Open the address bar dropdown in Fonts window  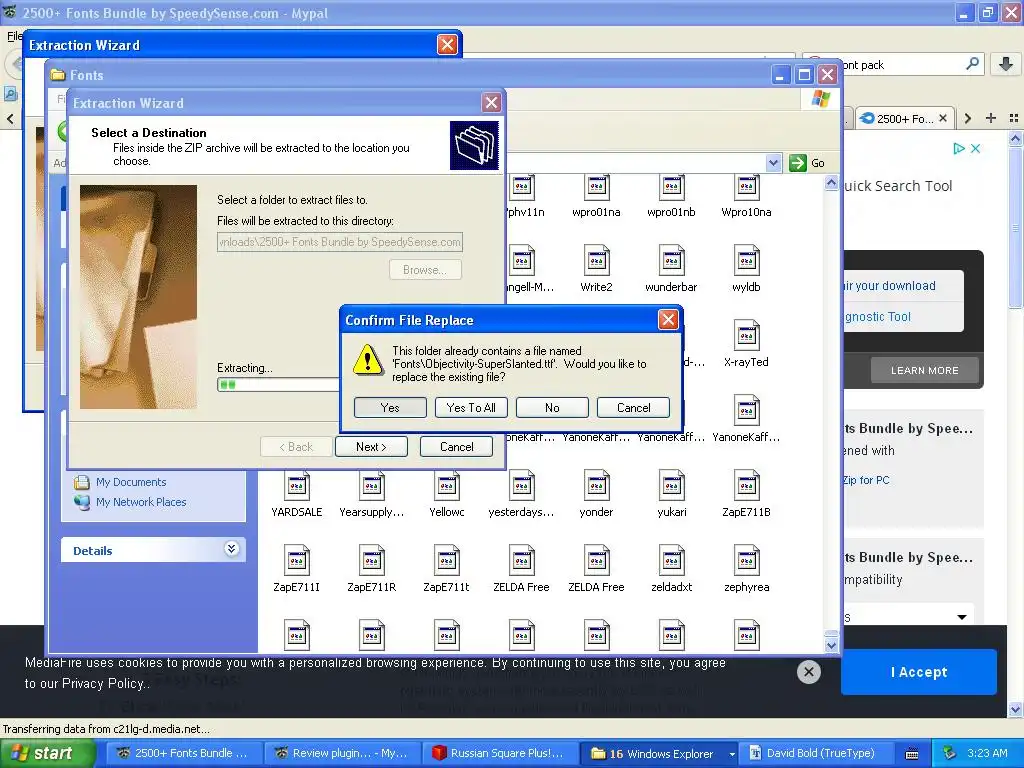pos(773,163)
